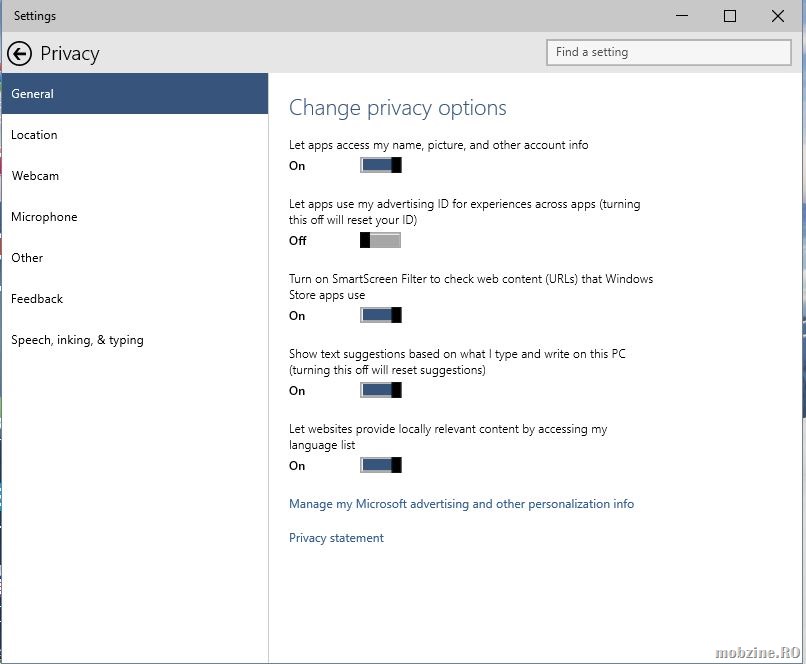Open Microphone privacy settings
This screenshot has width=806, height=664.
click(44, 217)
